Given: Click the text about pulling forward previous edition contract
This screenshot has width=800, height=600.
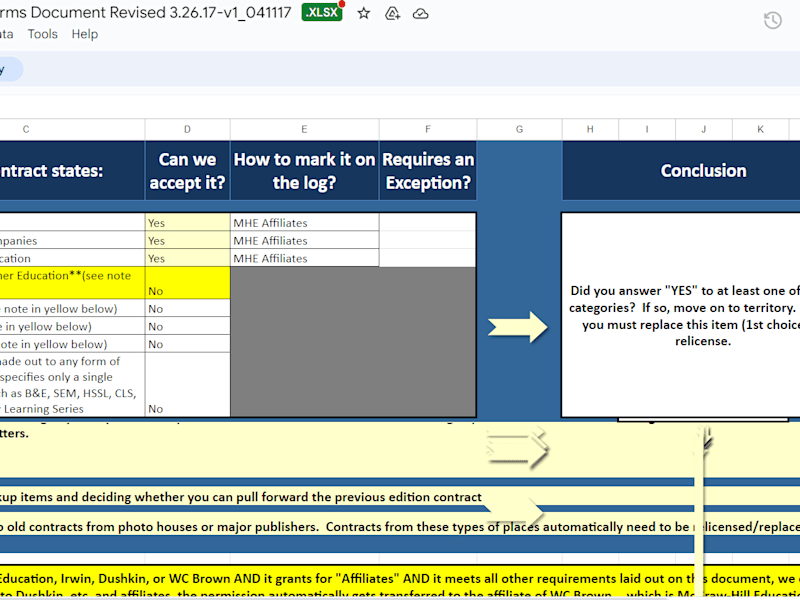Looking at the screenshot, I should click(x=241, y=497).
